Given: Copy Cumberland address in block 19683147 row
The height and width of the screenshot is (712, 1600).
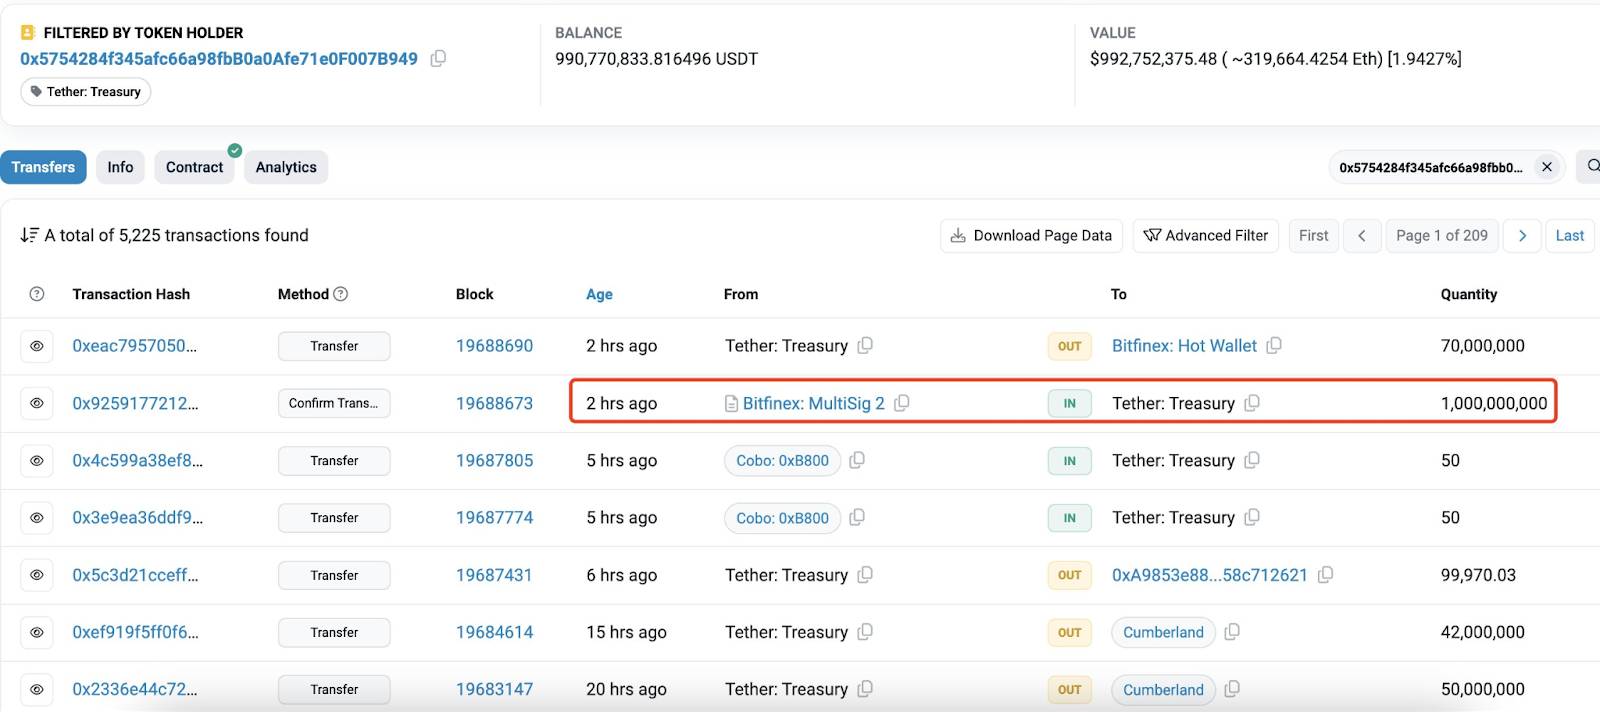Looking at the screenshot, I should click(1232, 690).
